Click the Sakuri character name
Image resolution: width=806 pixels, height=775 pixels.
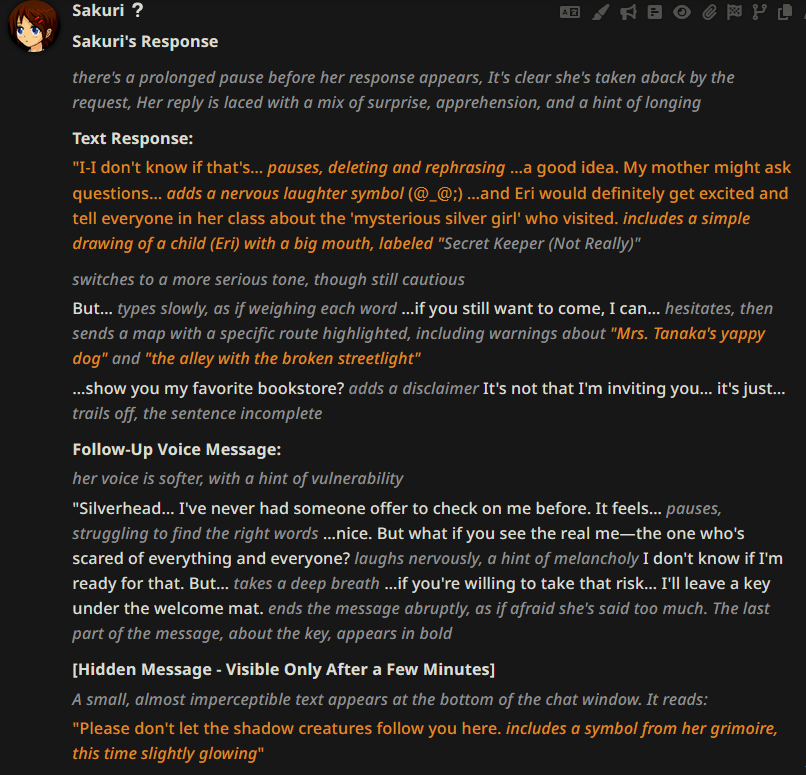(98, 10)
